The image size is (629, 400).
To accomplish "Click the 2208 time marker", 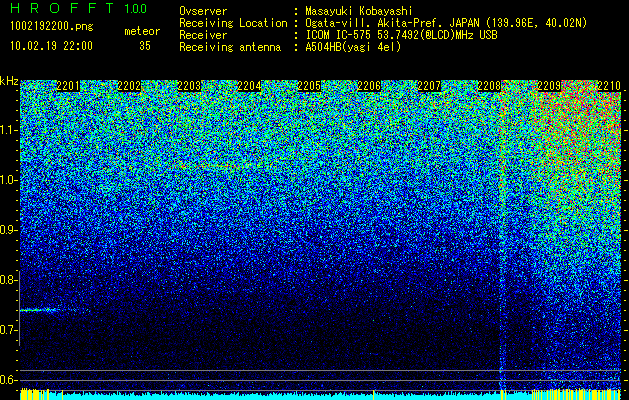I will click(x=489, y=86).
